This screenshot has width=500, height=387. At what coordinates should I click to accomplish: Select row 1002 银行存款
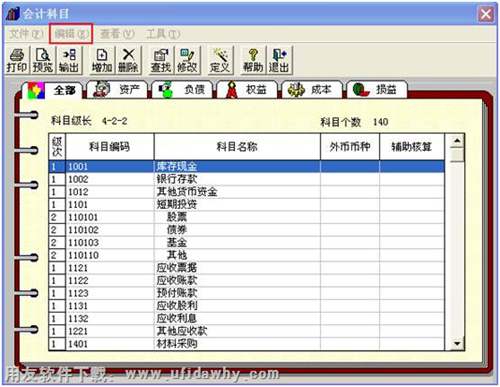tap(247, 179)
